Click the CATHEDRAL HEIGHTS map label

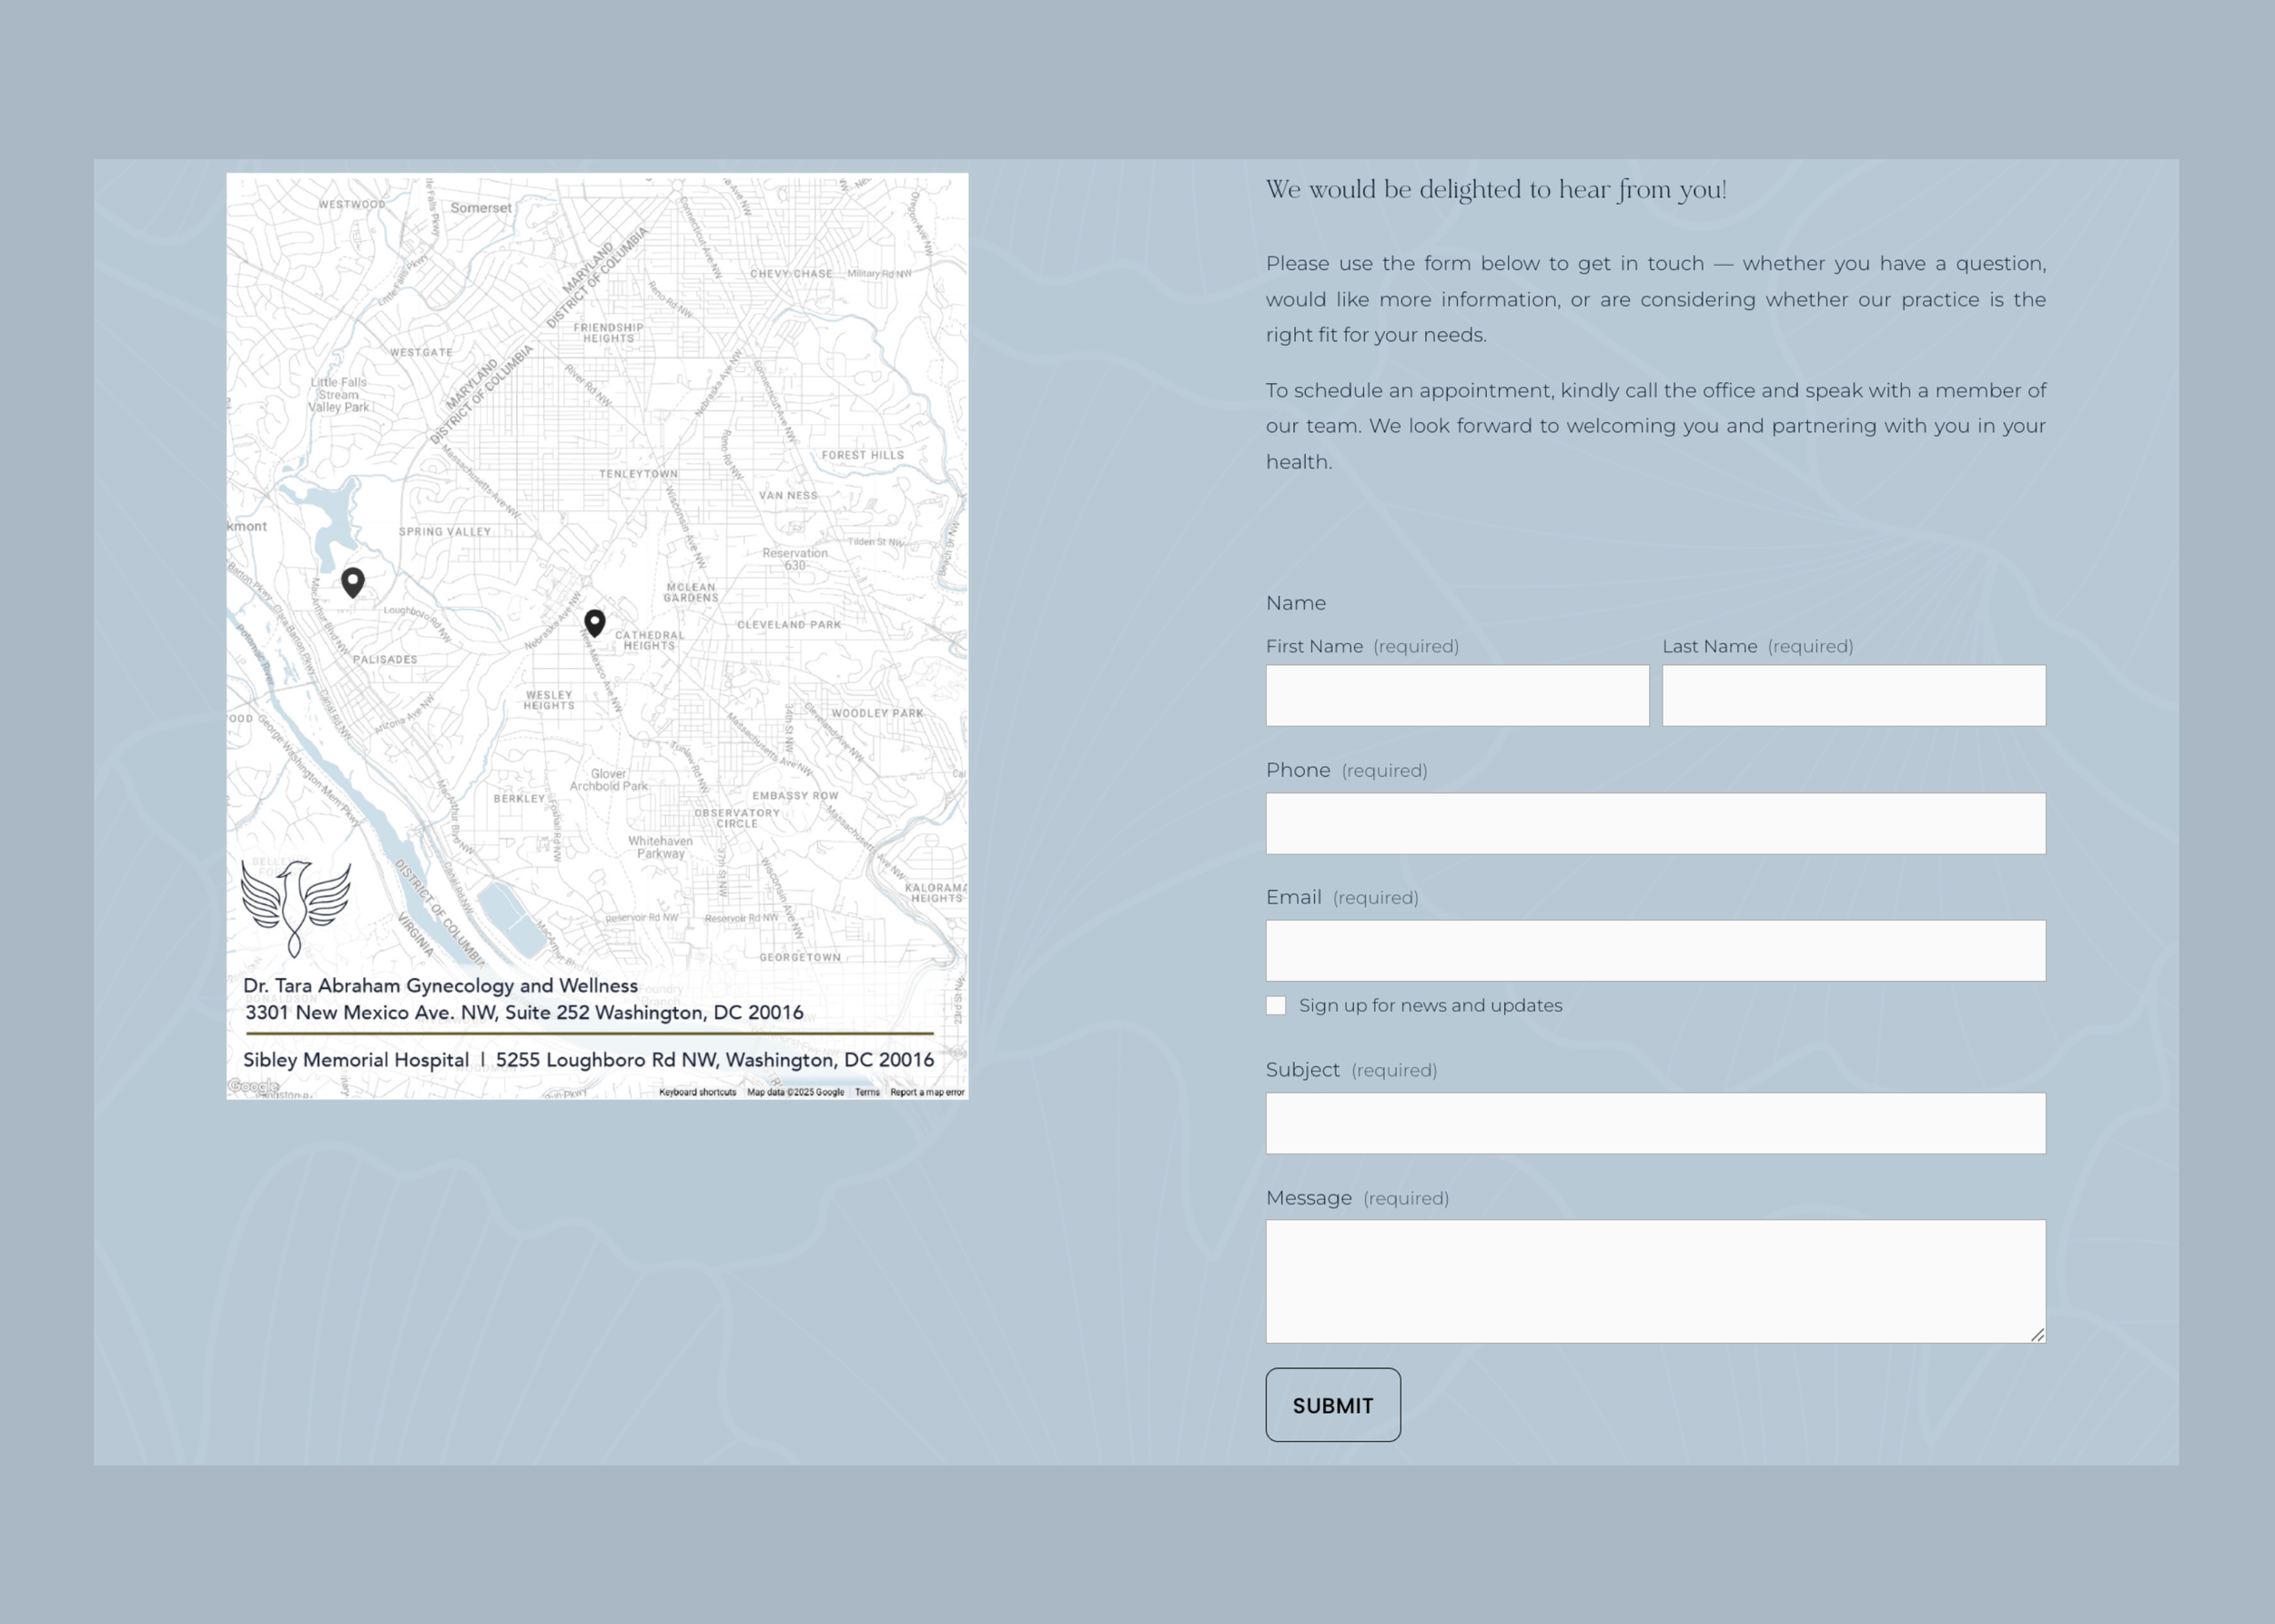click(x=650, y=640)
